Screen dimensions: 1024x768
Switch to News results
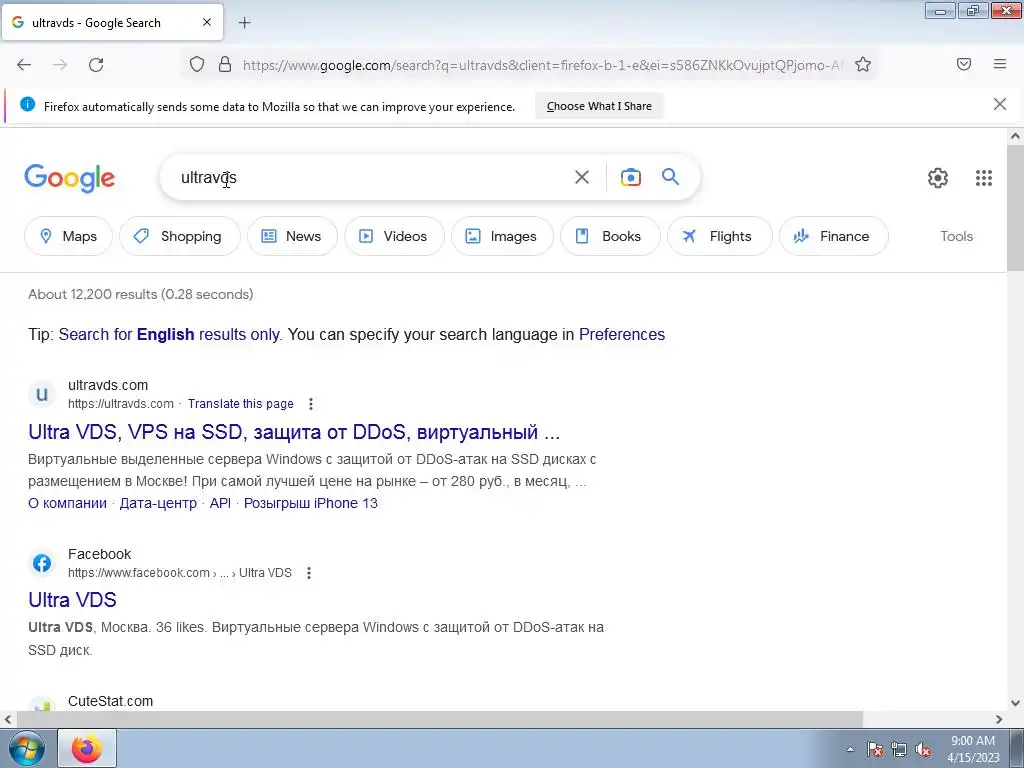(x=292, y=236)
